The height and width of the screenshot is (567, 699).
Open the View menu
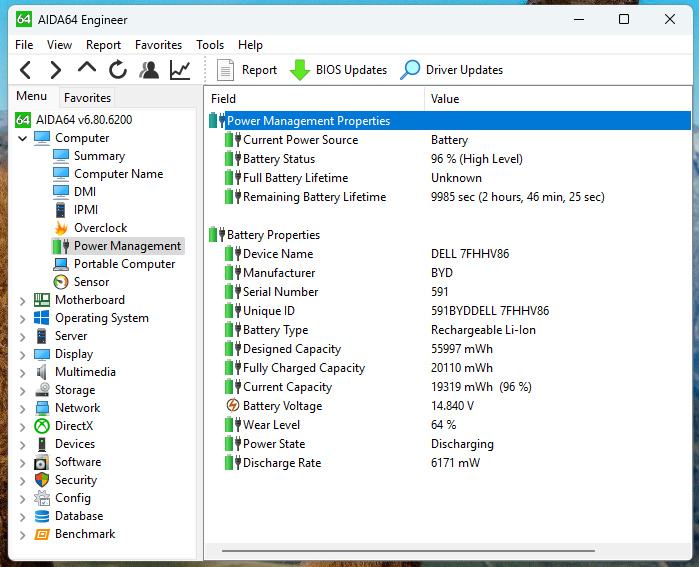(59, 45)
